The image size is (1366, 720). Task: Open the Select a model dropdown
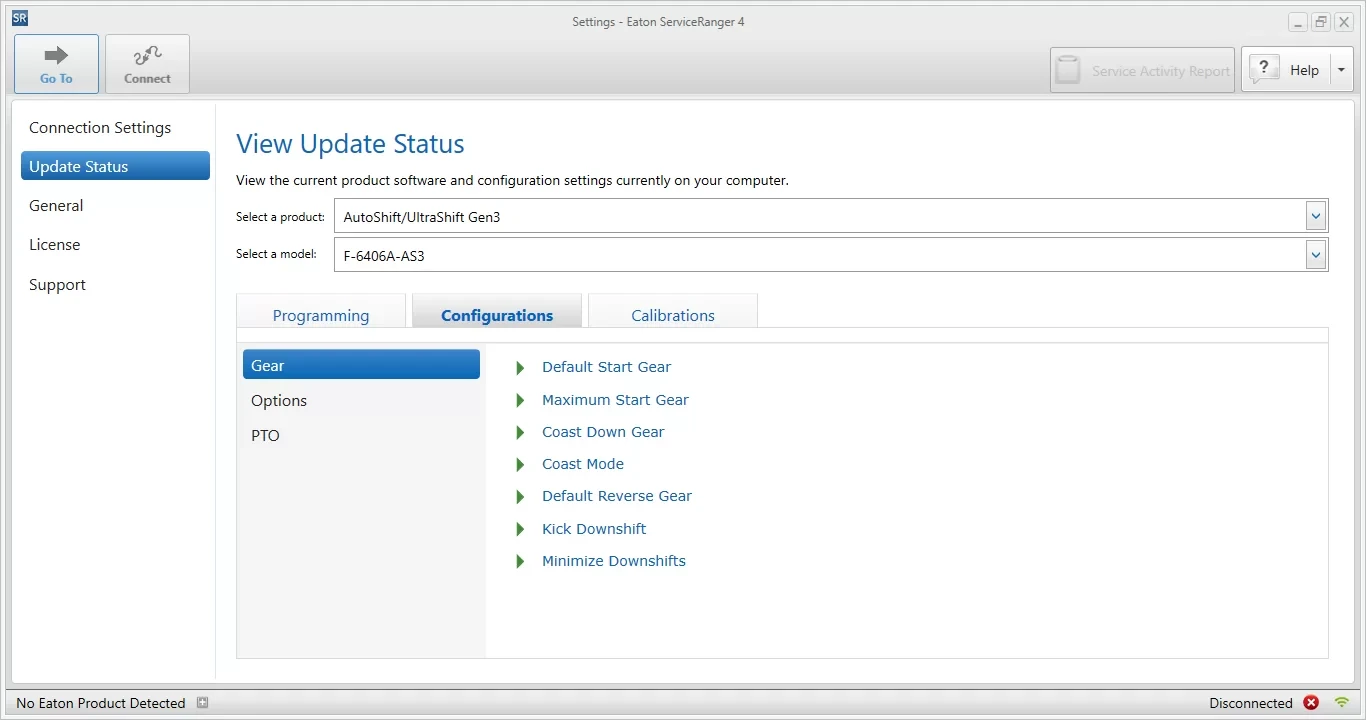pyautogui.click(x=1316, y=255)
